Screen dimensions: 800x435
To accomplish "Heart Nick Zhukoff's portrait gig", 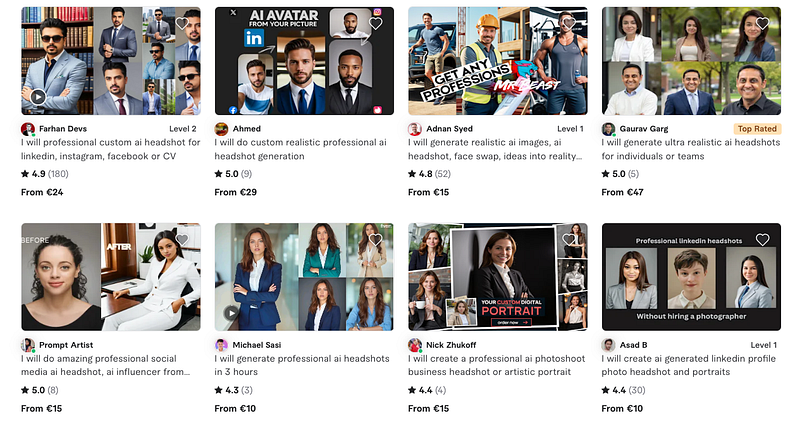I will tap(569, 240).
